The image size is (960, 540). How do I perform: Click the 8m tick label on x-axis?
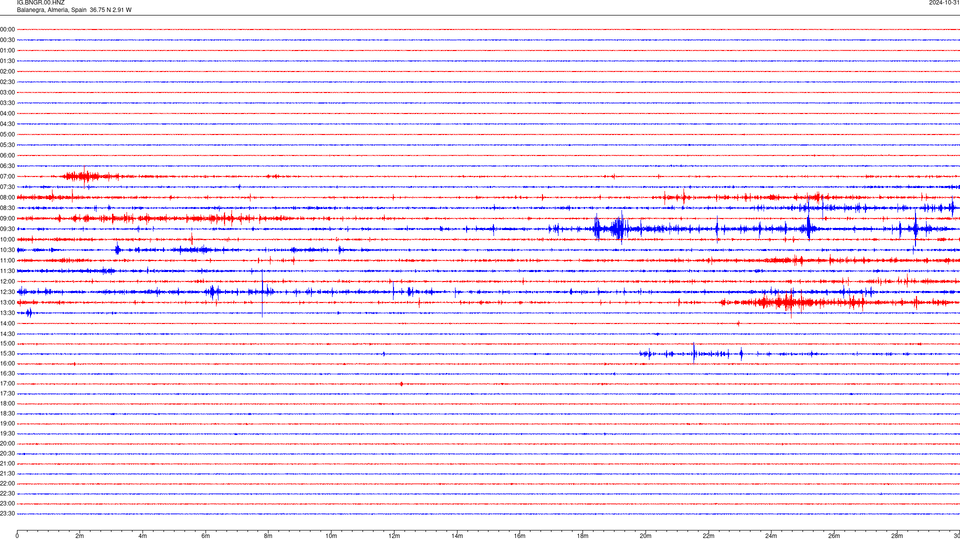click(x=268, y=536)
